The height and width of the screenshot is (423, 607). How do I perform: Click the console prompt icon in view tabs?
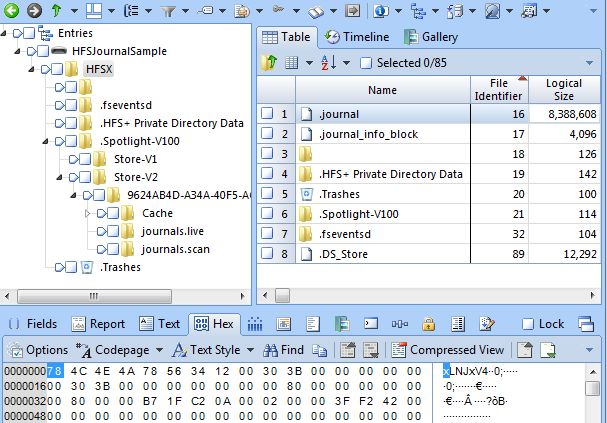point(371,323)
